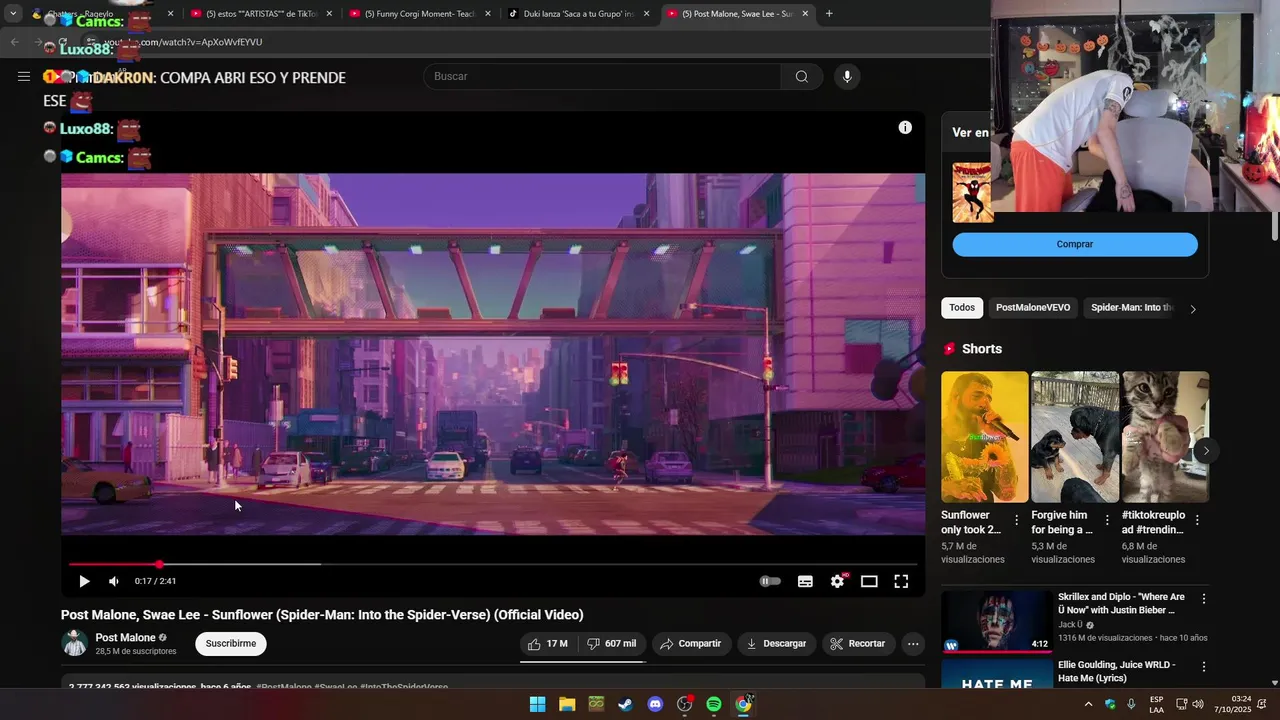The image size is (1280, 720).
Task: Dislike the video showing 607 mil
Action: [612, 644]
